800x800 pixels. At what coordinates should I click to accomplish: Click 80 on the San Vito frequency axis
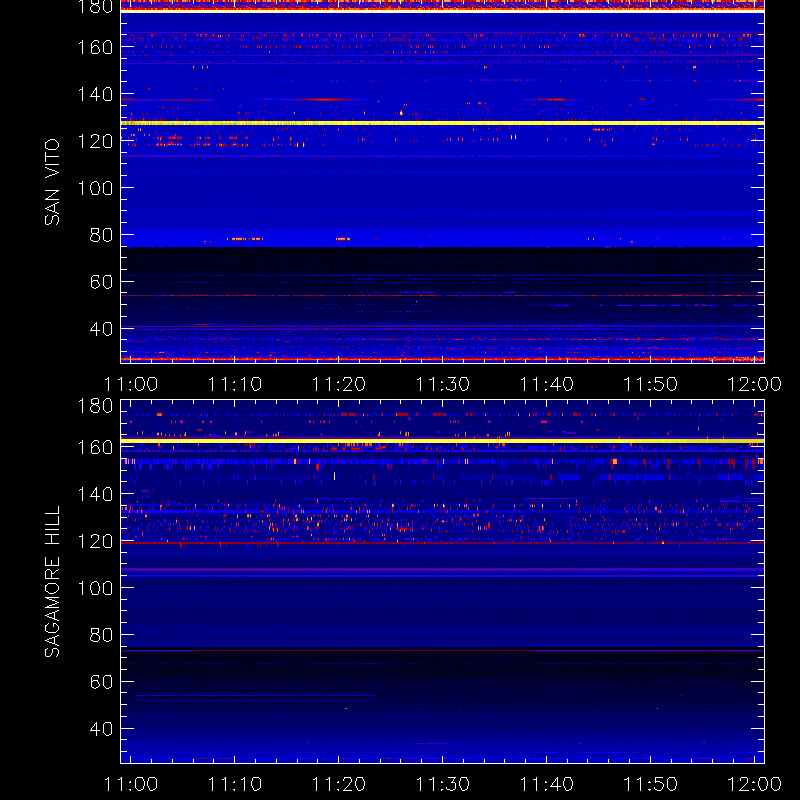click(x=101, y=235)
